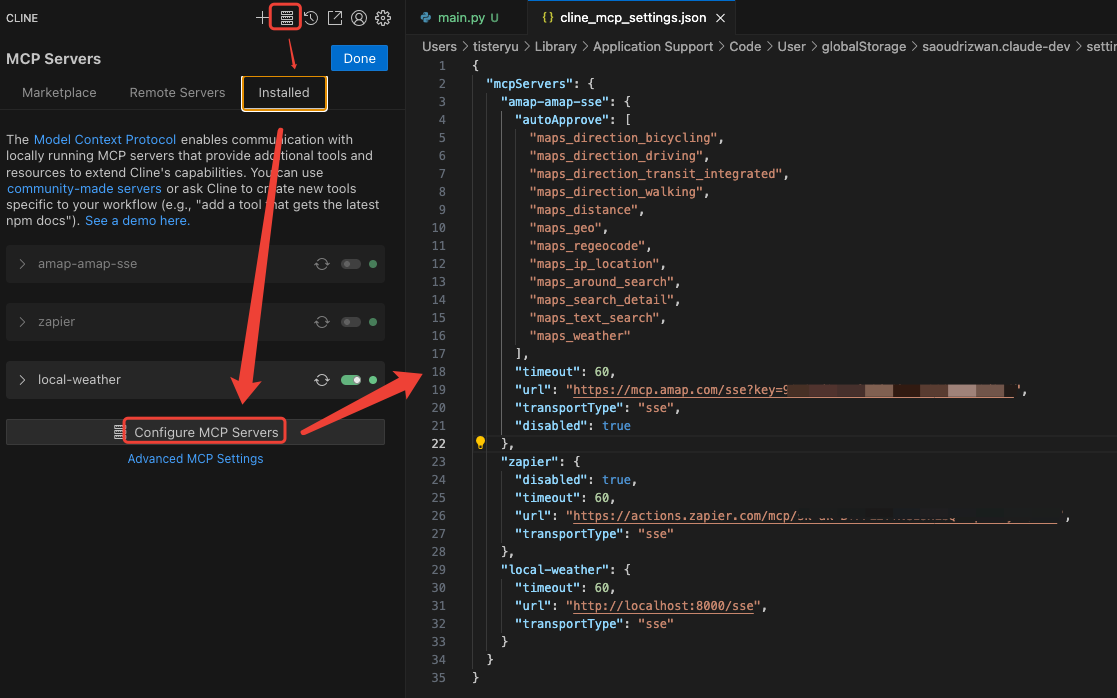
Task: Click the globalStorage breadcrumb segment
Action: [863, 46]
